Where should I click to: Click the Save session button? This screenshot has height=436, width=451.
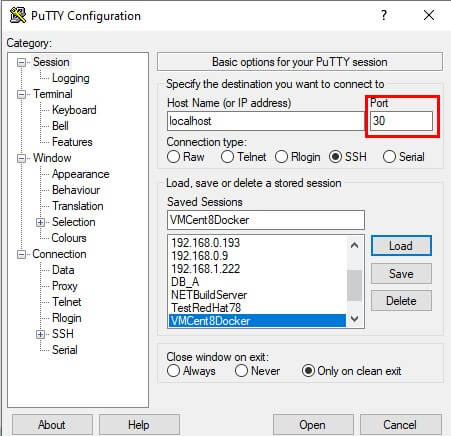point(401,274)
